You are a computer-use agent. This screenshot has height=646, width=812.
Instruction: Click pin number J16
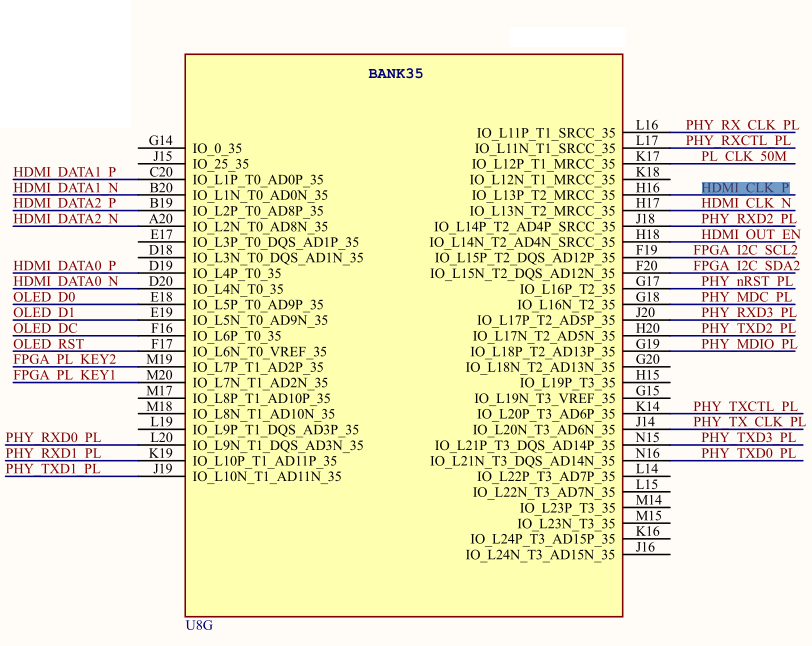point(646,547)
